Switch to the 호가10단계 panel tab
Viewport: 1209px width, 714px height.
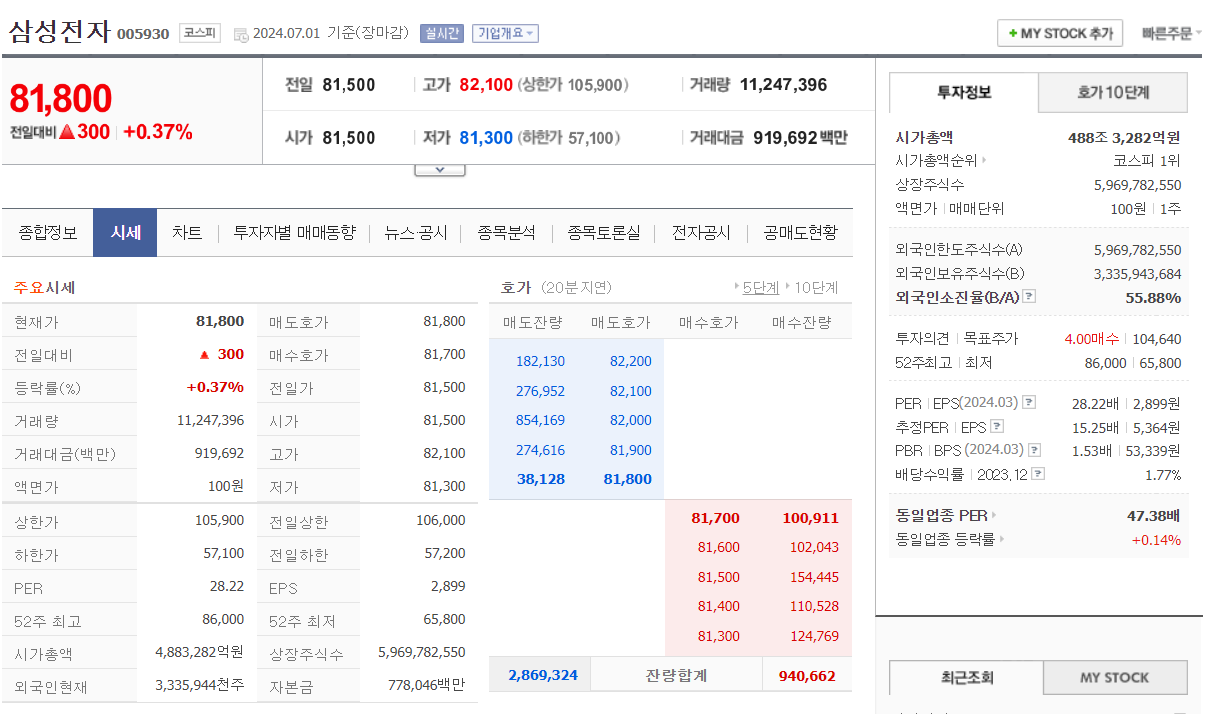pos(1113,93)
